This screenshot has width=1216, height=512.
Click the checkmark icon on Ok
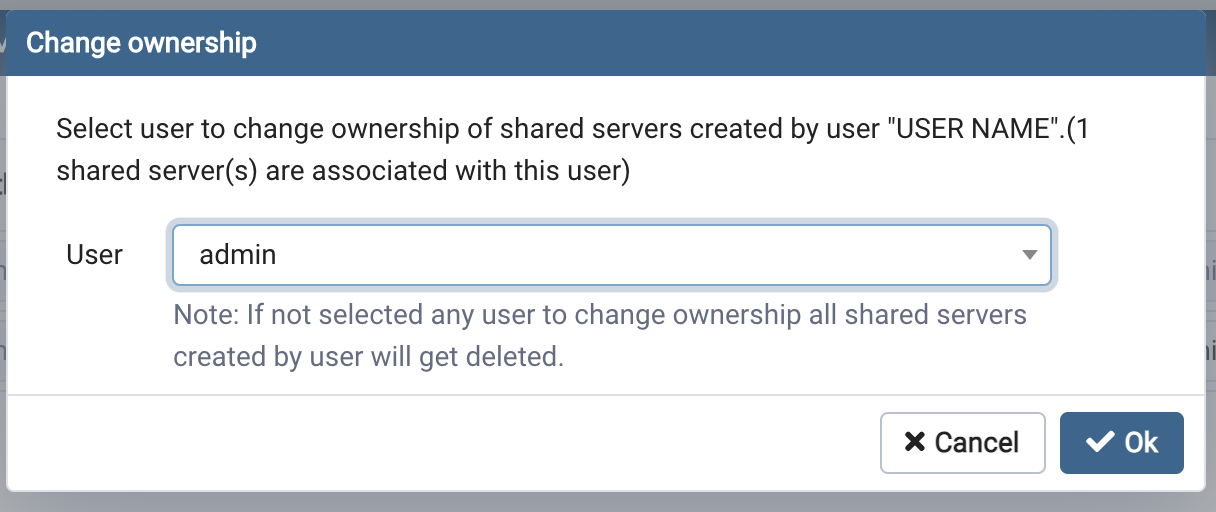click(1100, 442)
